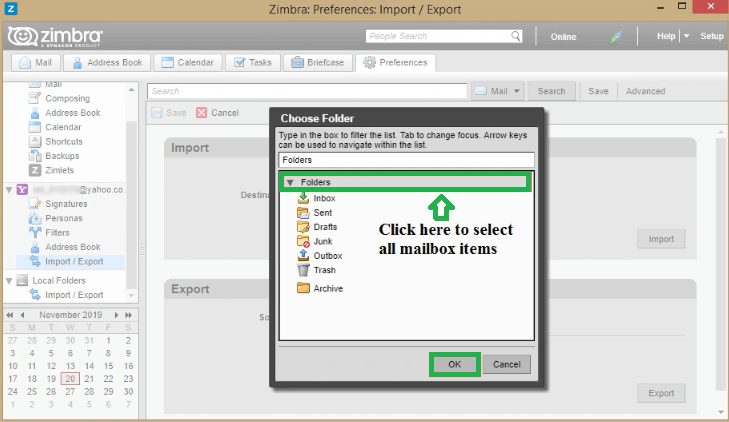The height and width of the screenshot is (422, 729).
Task: Click Save next to the Search button
Action: [x=598, y=91]
